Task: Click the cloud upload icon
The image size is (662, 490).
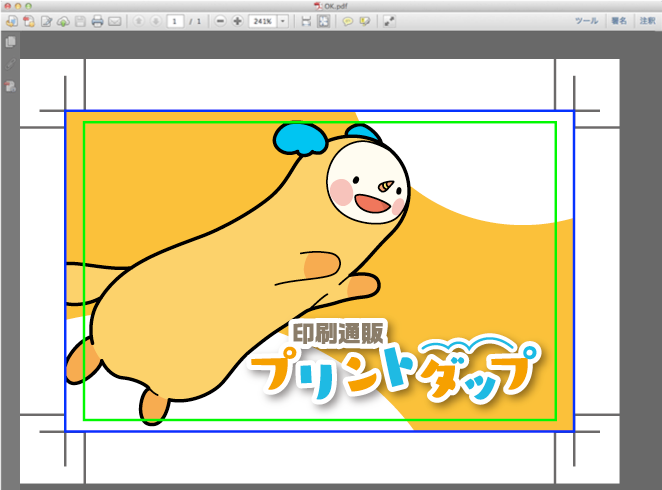Action: [x=63, y=21]
